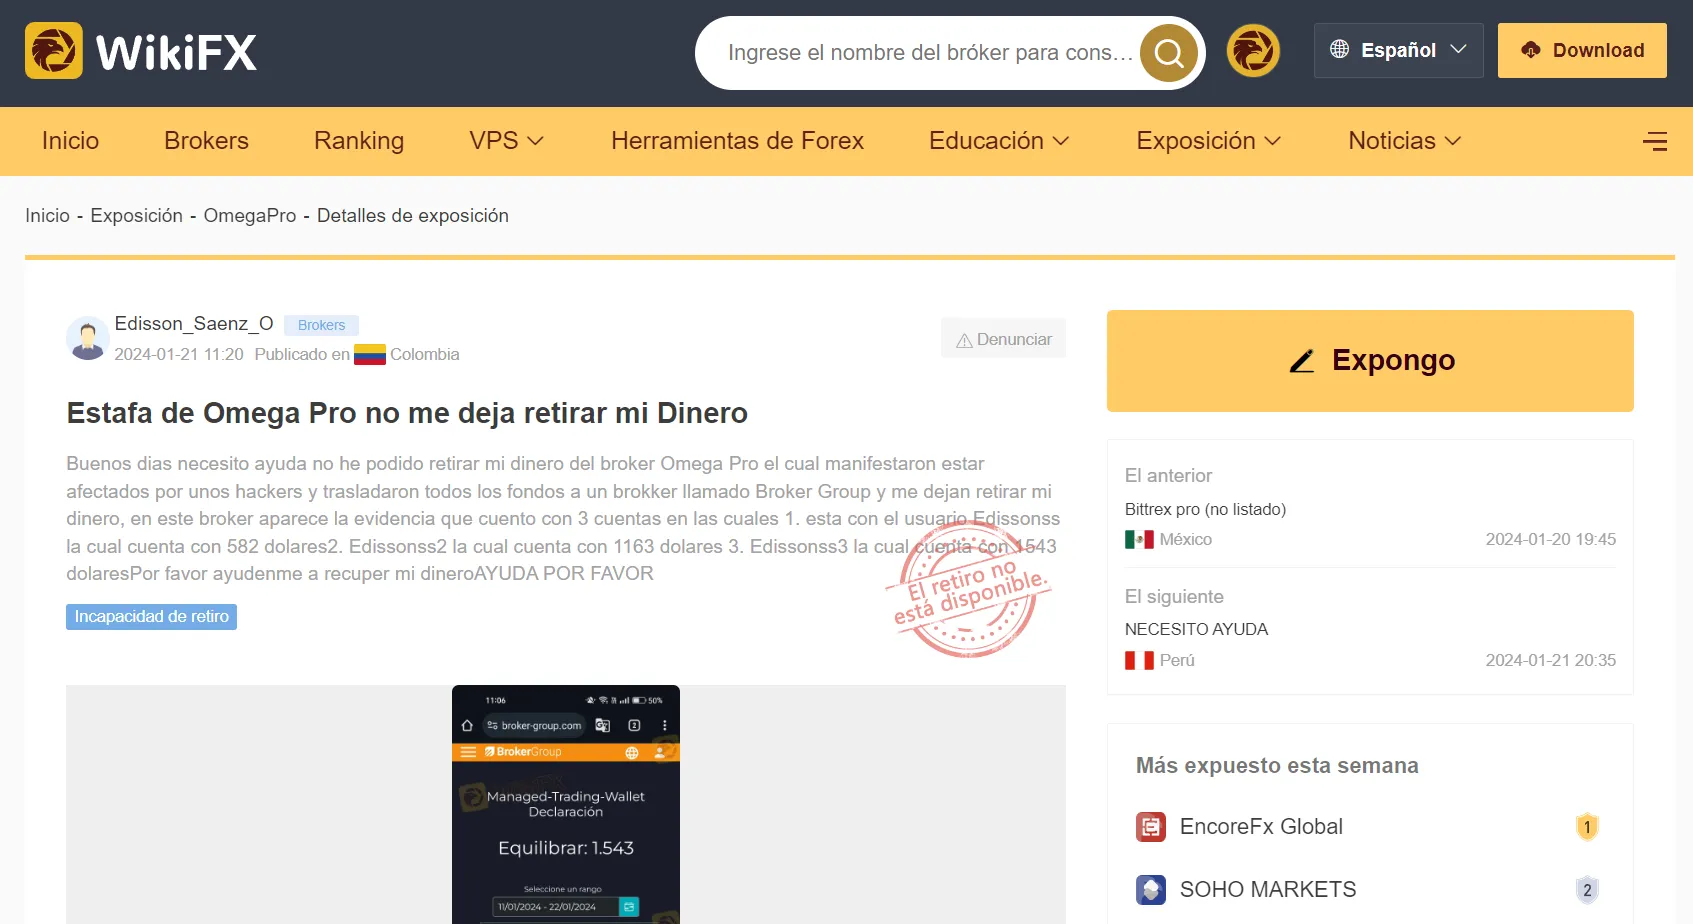1693x924 pixels.
Task: Click the Denunciar warning triangle icon
Action: pos(964,340)
